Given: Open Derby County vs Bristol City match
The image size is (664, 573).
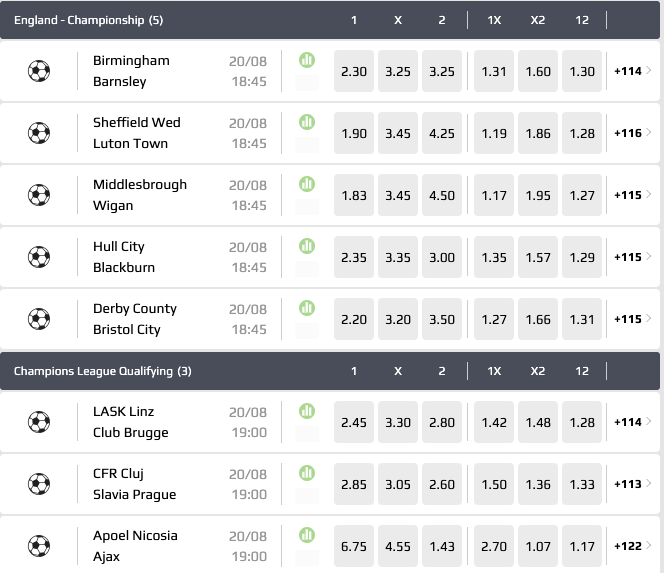Looking at the screenshot, I should tap(134, 319).
